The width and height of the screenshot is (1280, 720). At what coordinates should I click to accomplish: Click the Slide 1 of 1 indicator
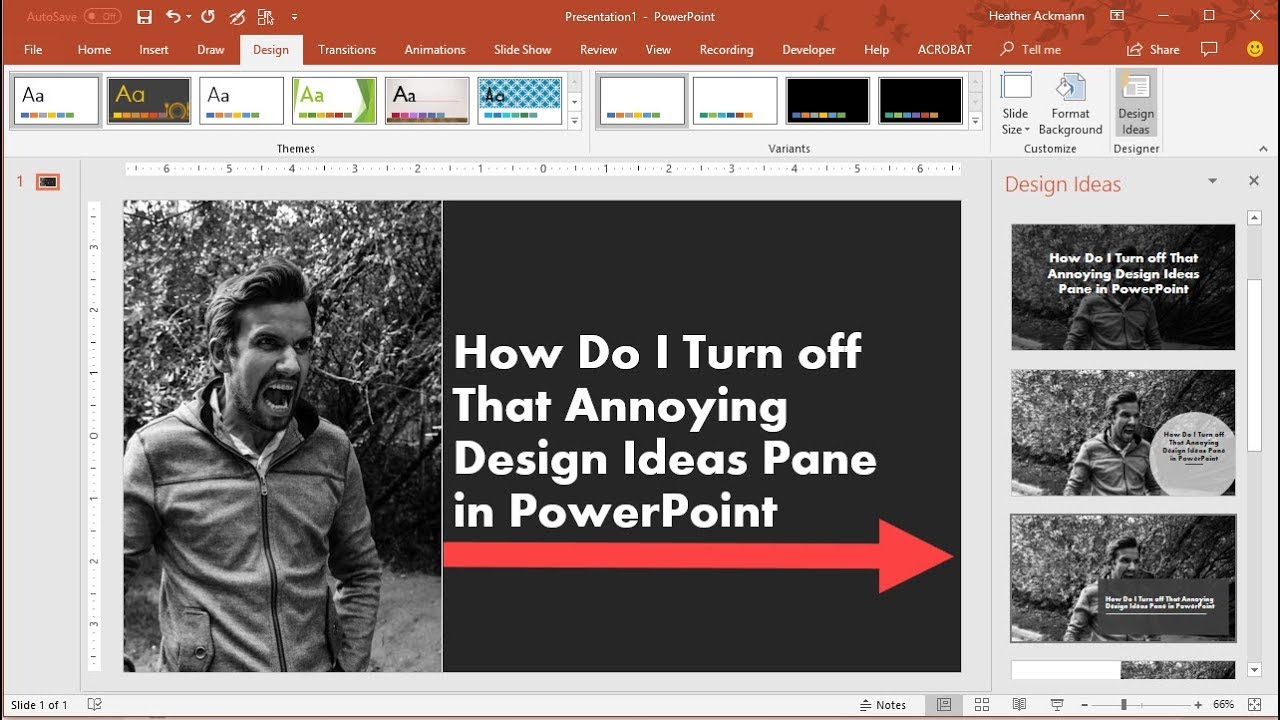[x=40, y=705]
